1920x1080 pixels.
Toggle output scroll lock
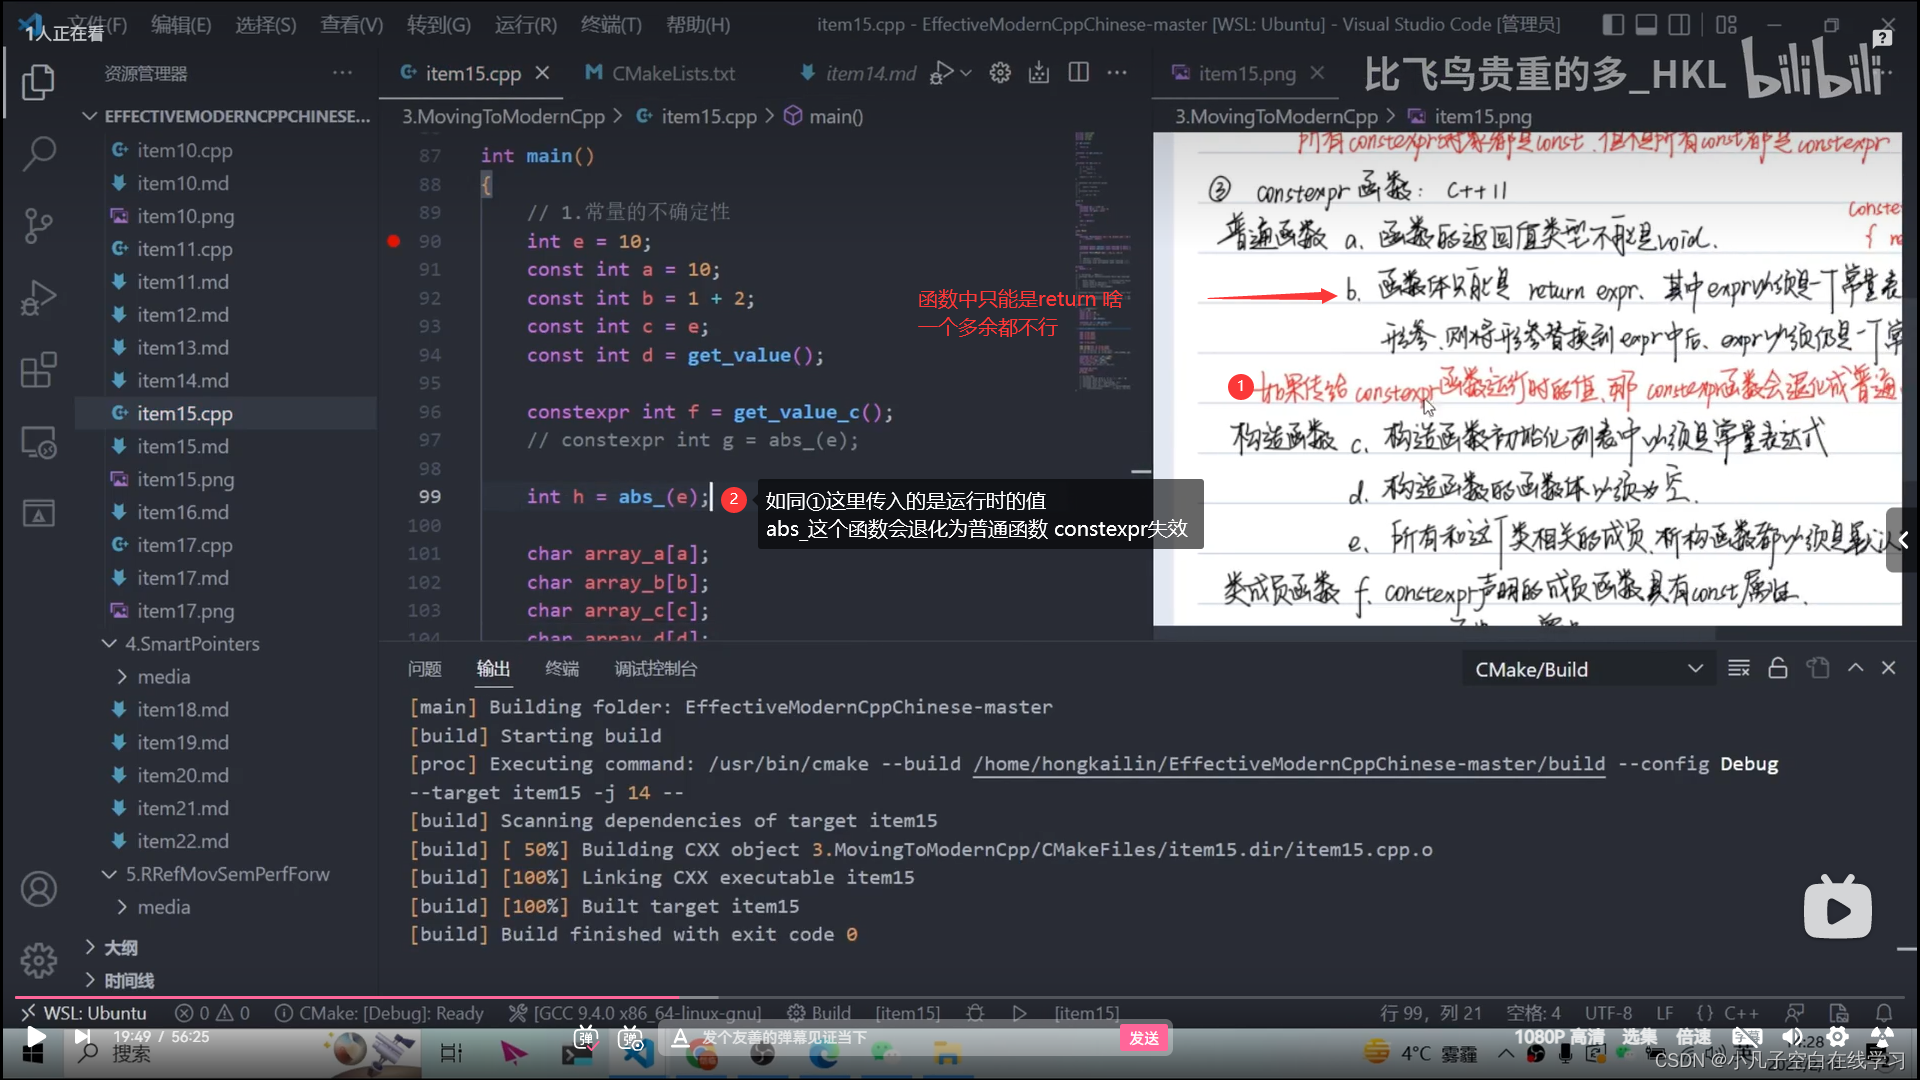pyautogui.click(x=1777, y=668)
